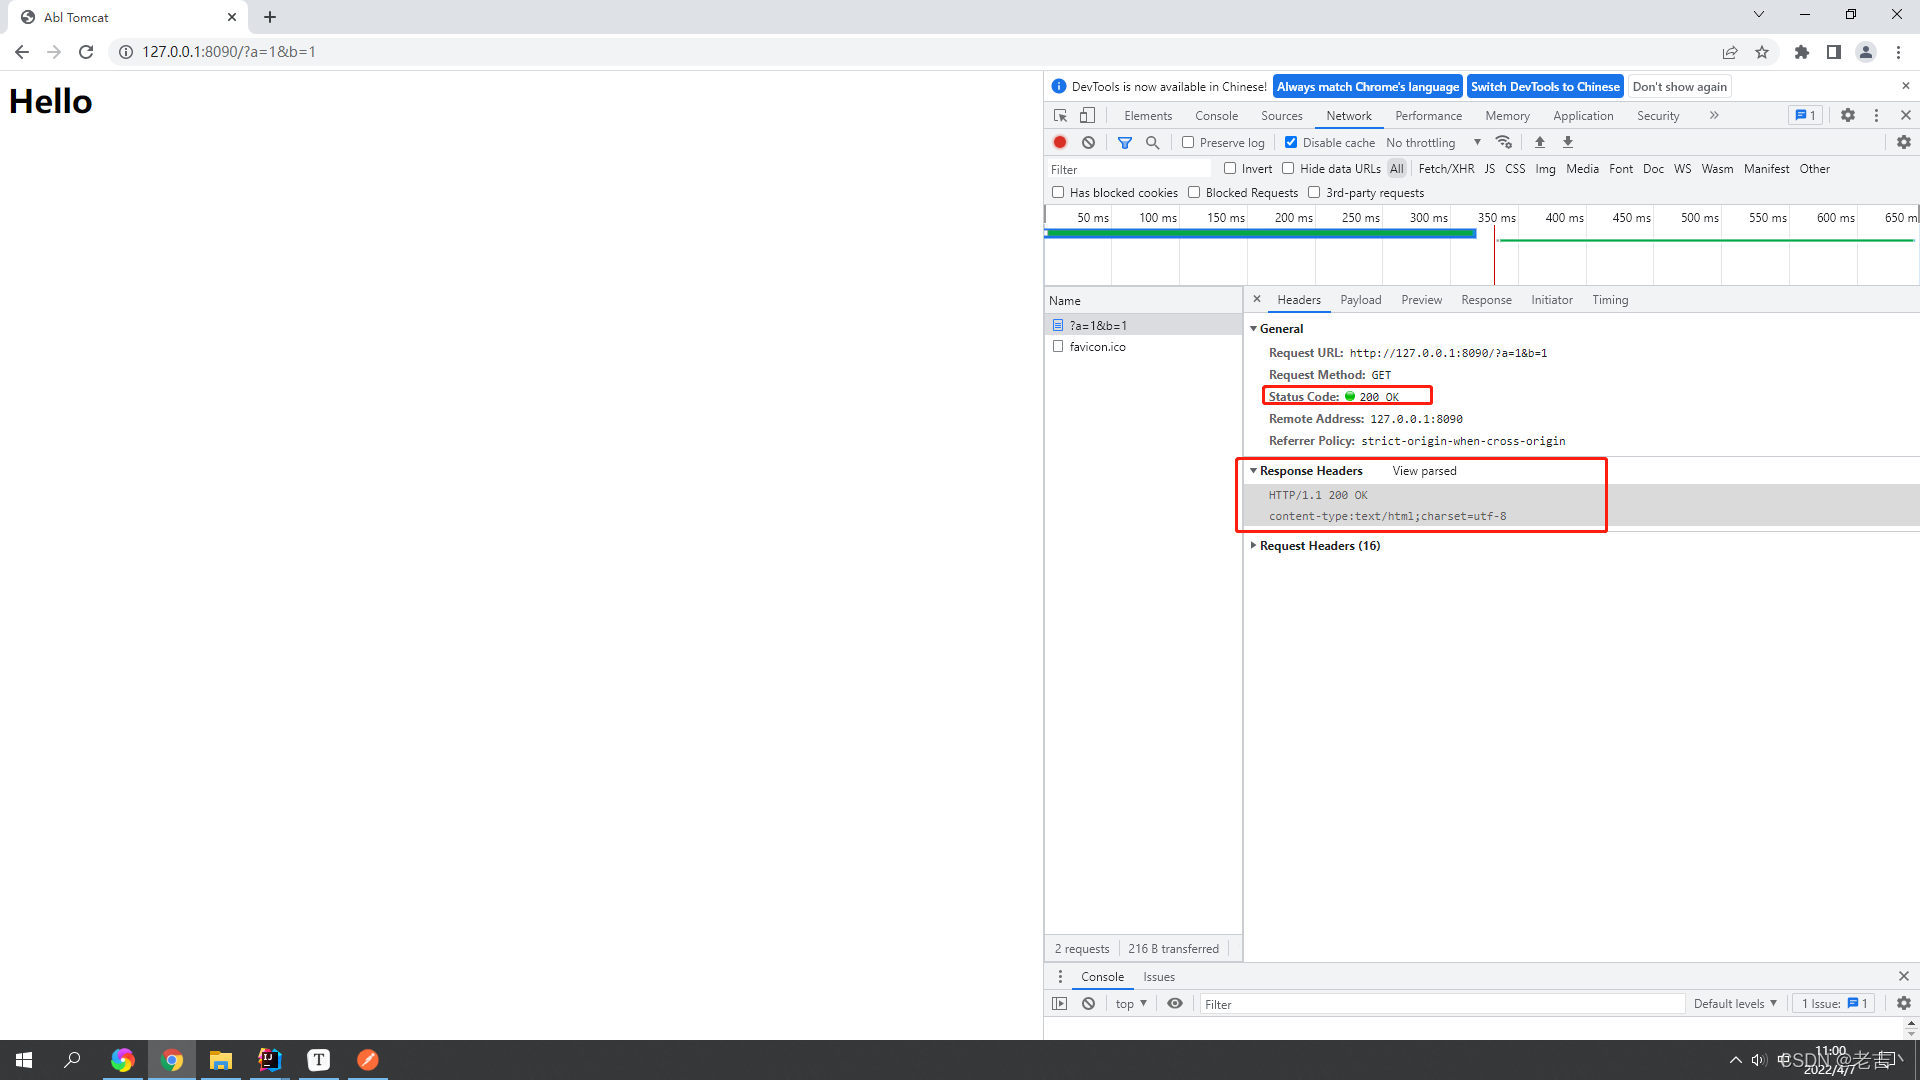Toggle device toolbar icon
The width and height of the screenshot is (1920, 1080).
click(1088, 115)
